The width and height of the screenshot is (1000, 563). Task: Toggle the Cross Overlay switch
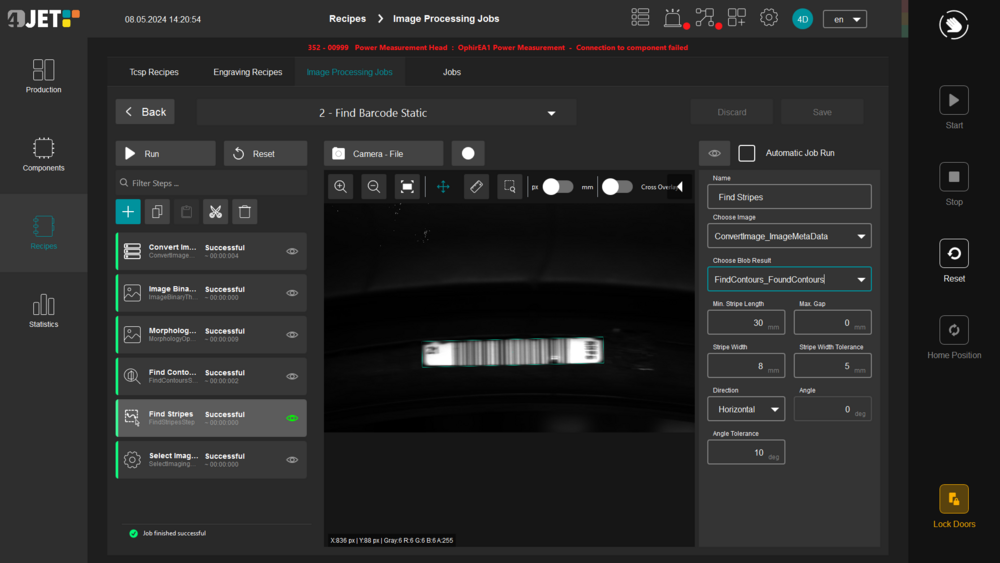(616, 187)
